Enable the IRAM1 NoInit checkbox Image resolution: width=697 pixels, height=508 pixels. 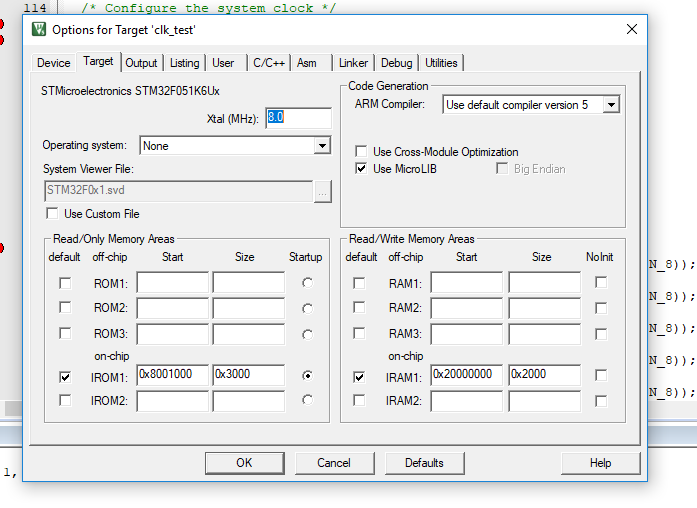coord(601,376)
